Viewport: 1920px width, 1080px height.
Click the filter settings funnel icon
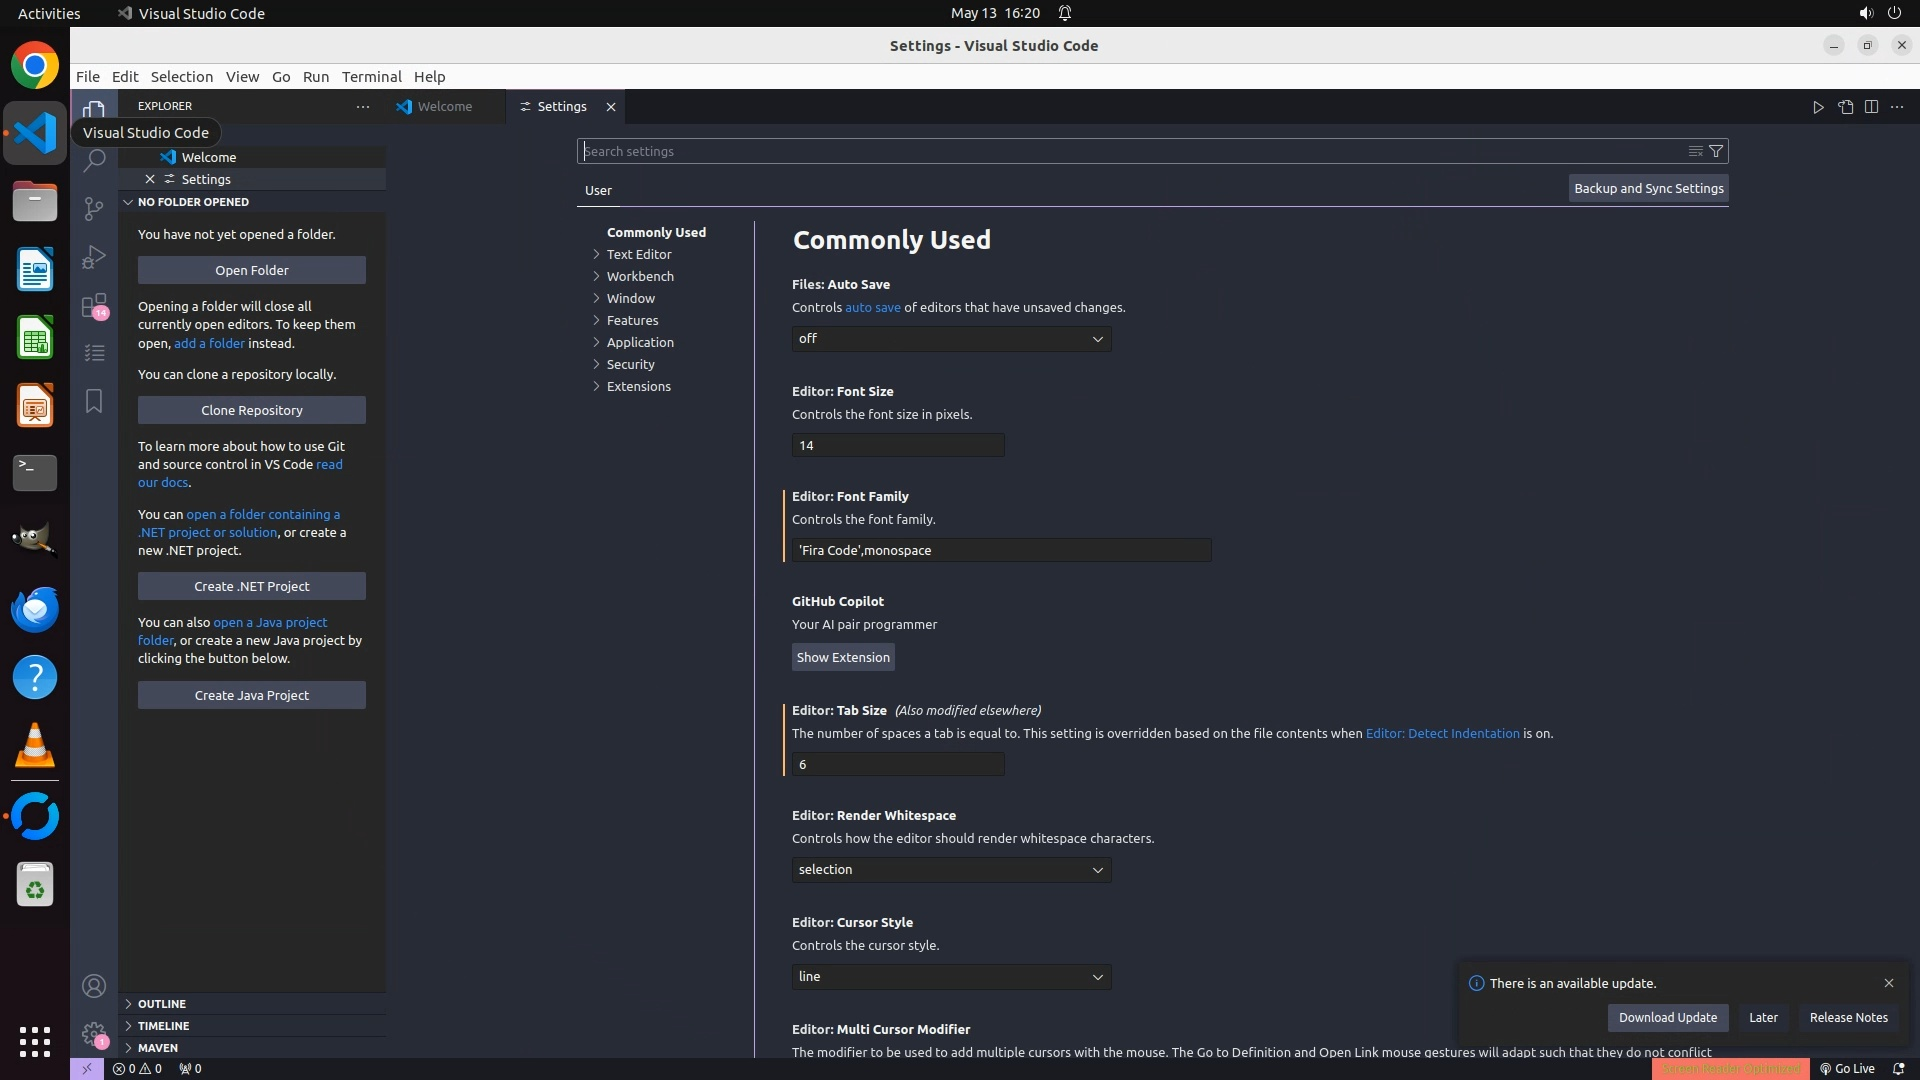tap(1716, 151)
